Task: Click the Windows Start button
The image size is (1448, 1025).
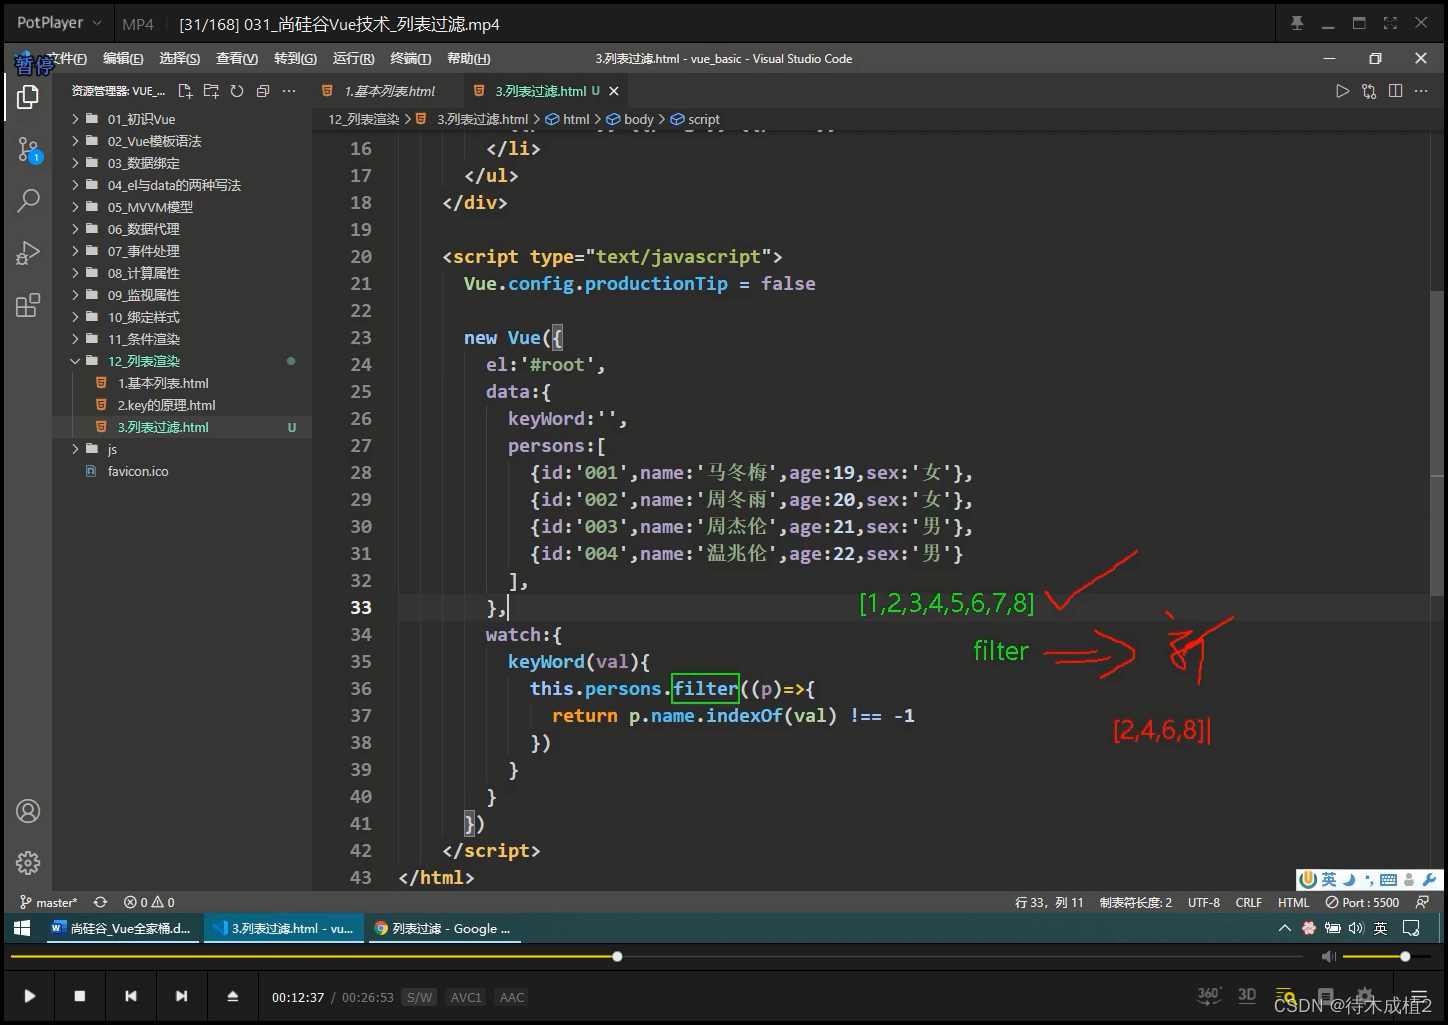Action: coord(22,928)
